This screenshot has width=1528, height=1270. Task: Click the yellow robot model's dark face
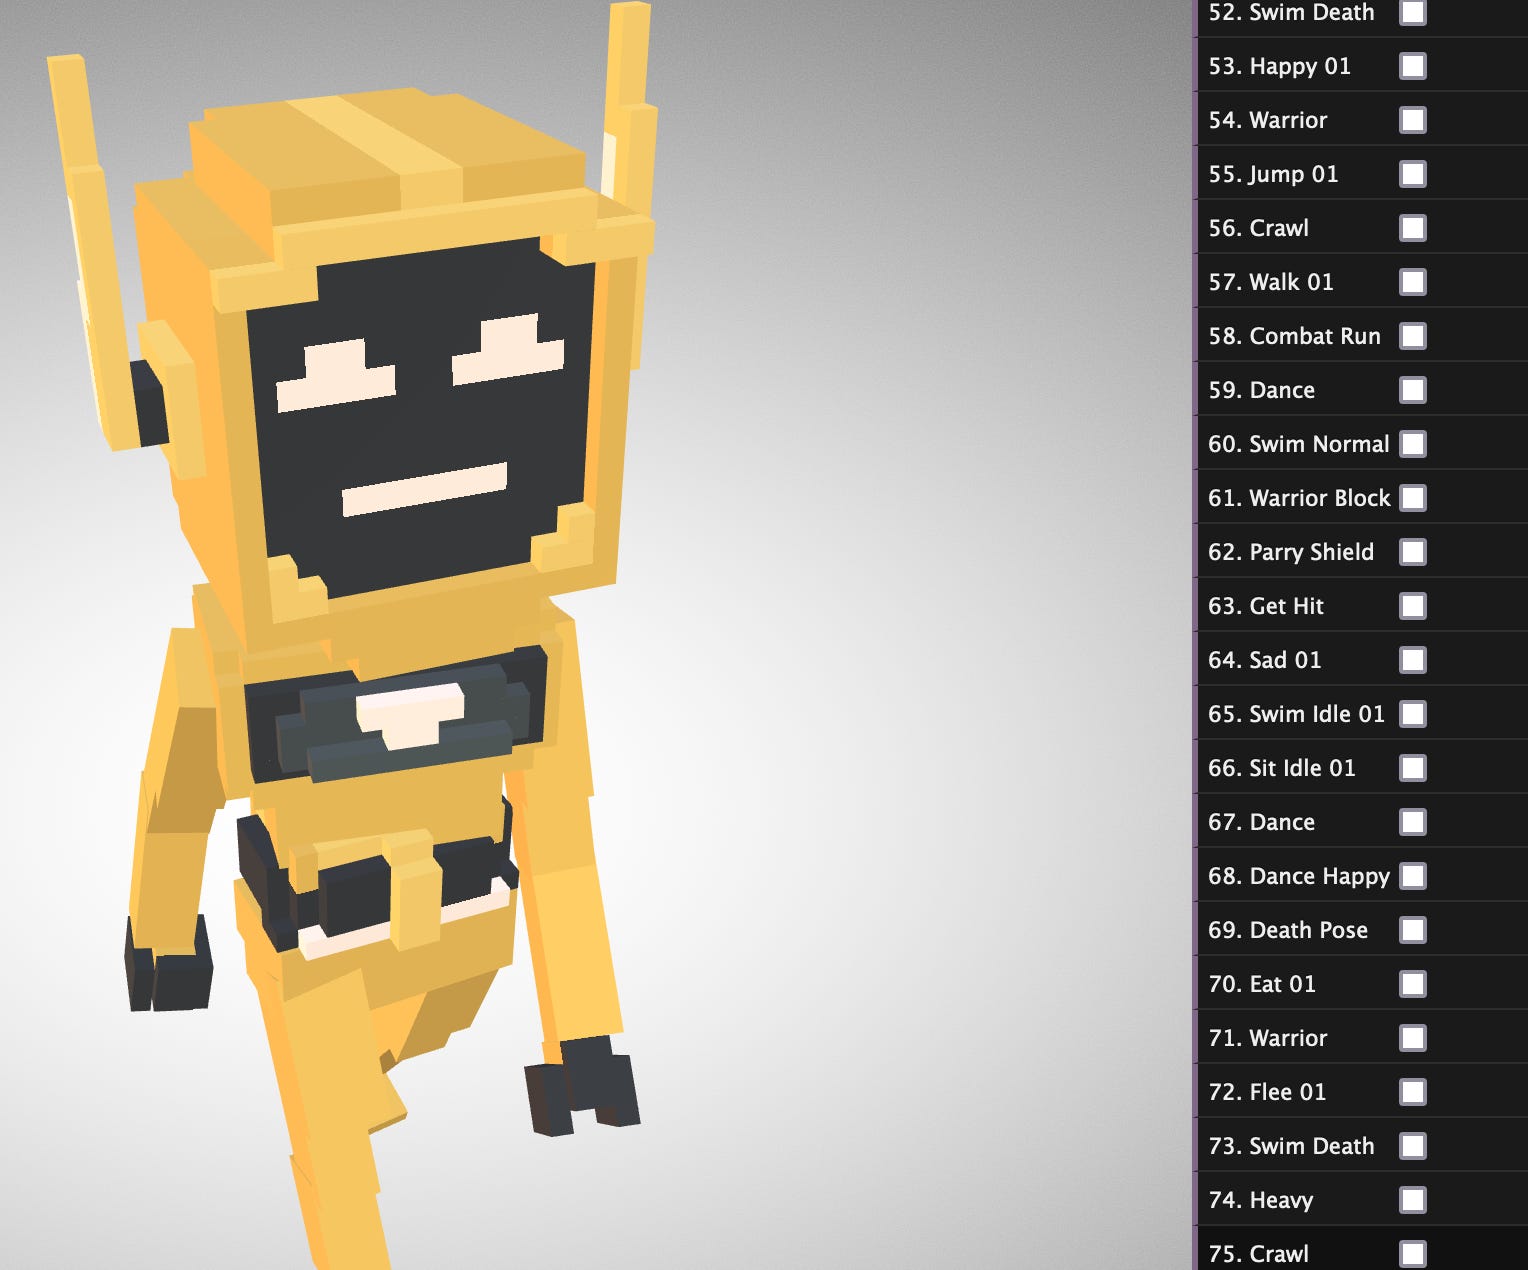(420, 420)
